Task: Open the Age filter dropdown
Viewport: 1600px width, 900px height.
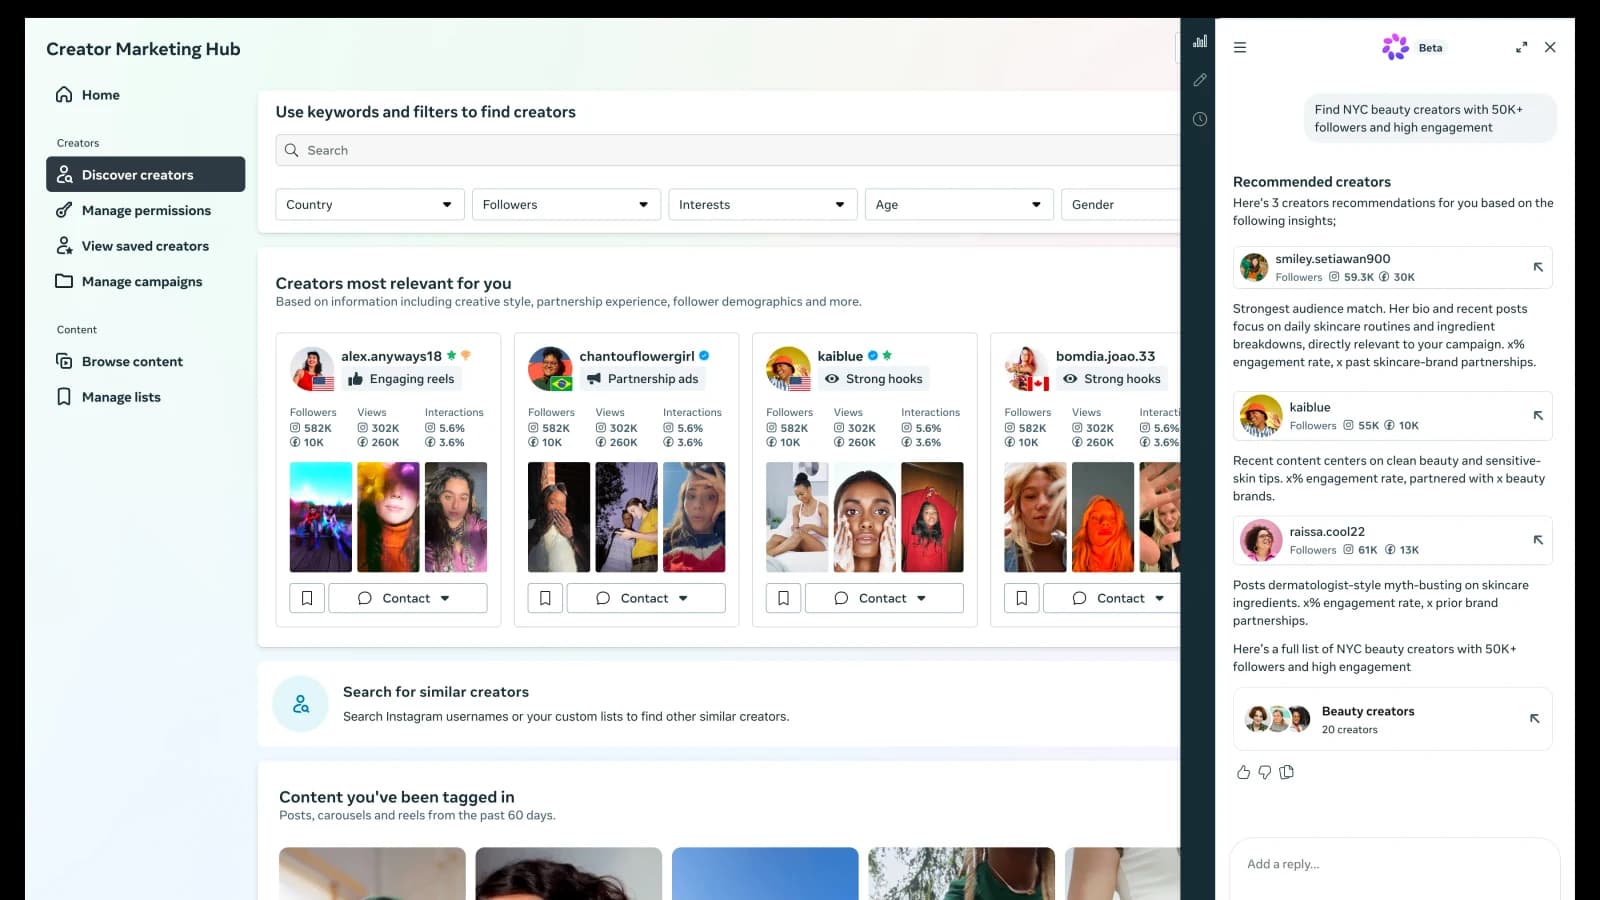Action: click(959, 204)
